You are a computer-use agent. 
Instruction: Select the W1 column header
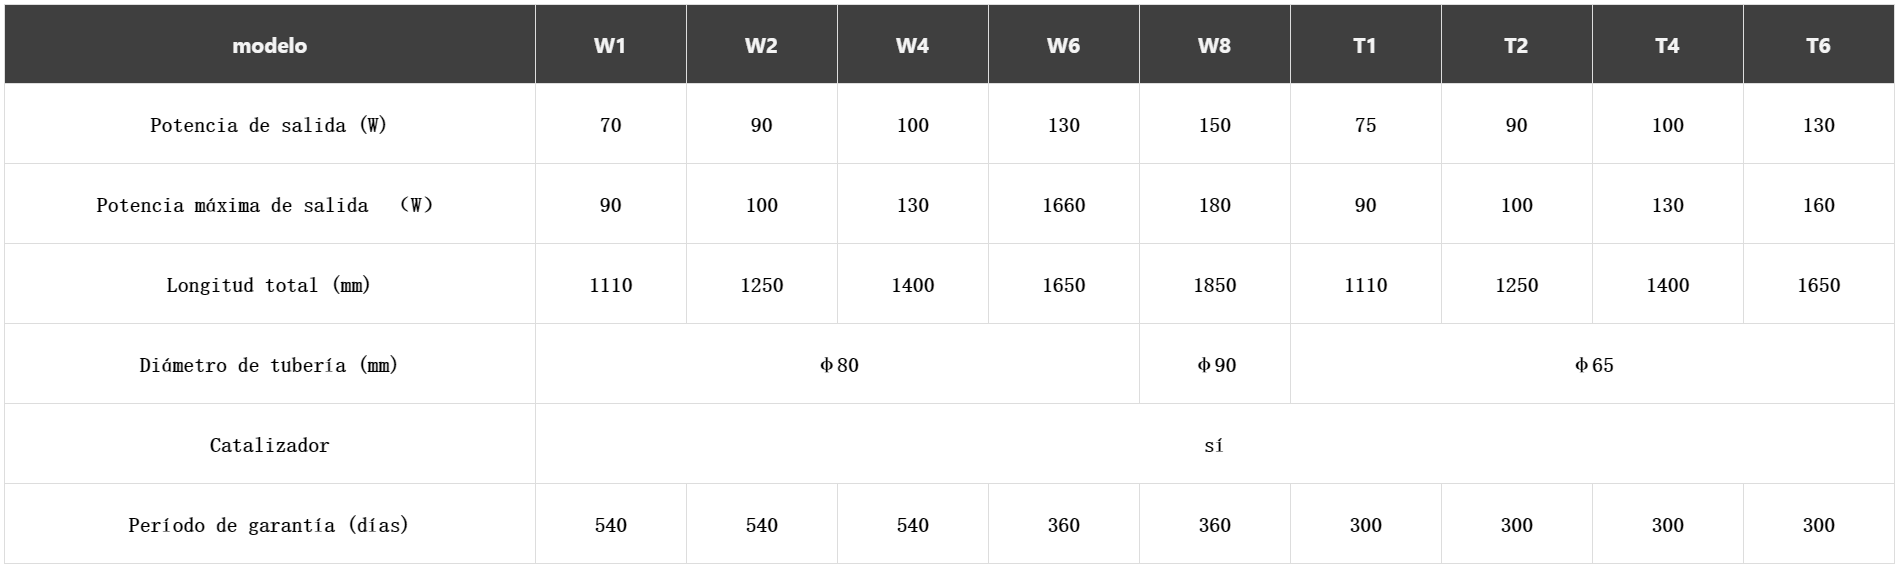(x=610, y=45)
